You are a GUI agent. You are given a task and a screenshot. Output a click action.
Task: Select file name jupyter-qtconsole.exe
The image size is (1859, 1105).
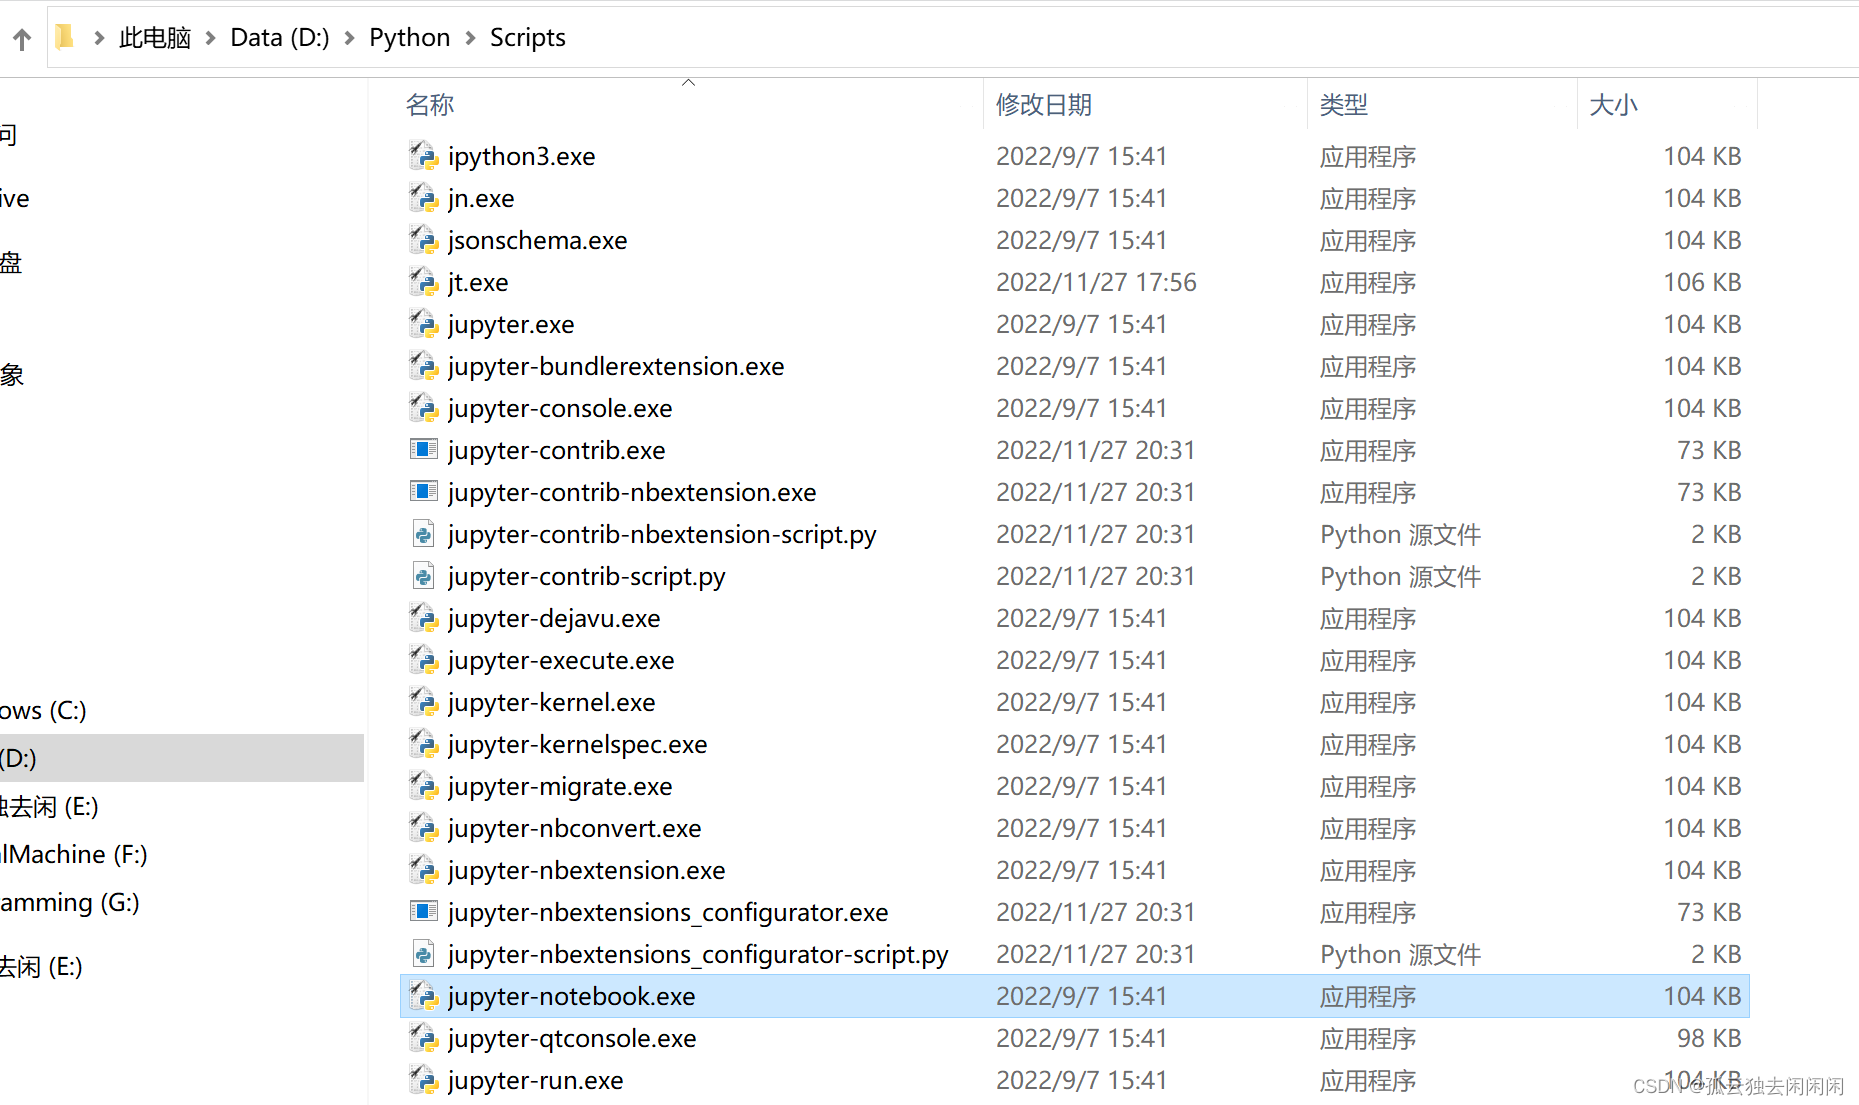coord(572,1038)
